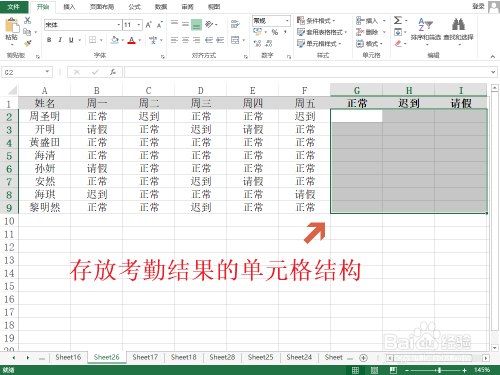This screenshot has width=500, height=375.
Task: Click the cell Borders icon
Action: click(93, 40)
